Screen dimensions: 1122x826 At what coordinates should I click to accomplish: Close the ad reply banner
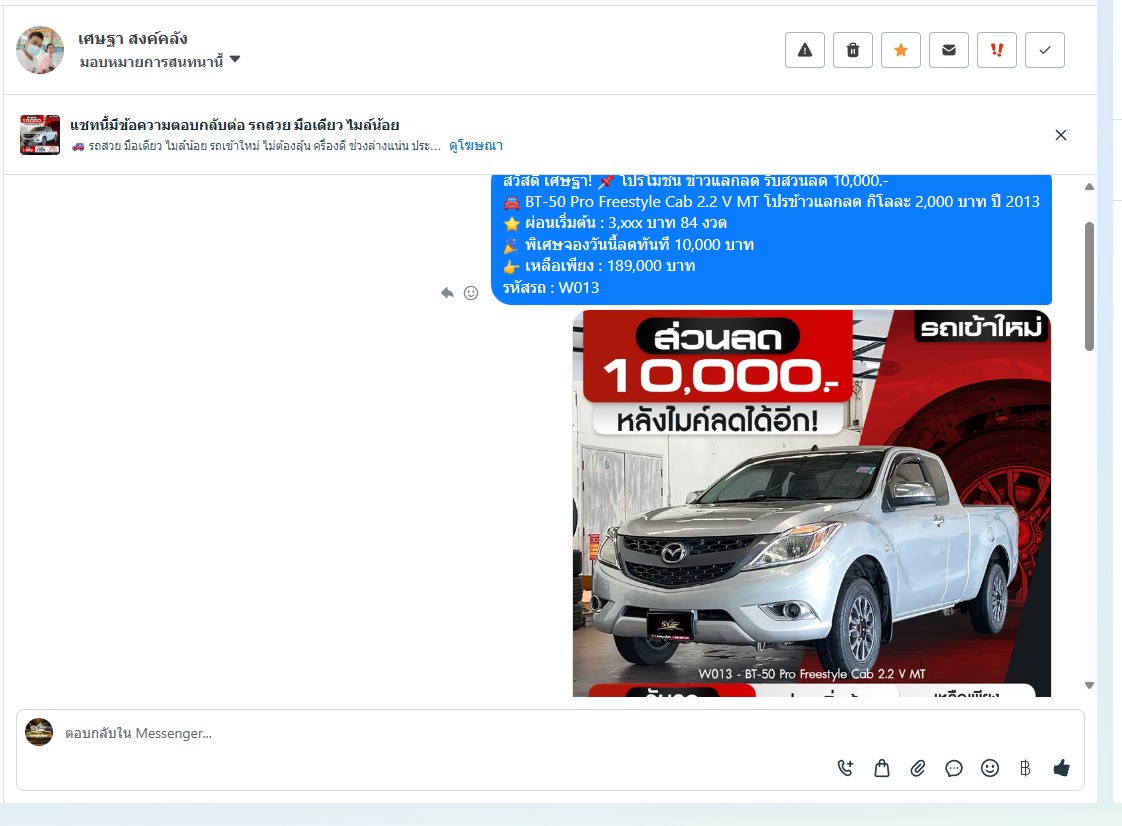(x=1060, y=135)
